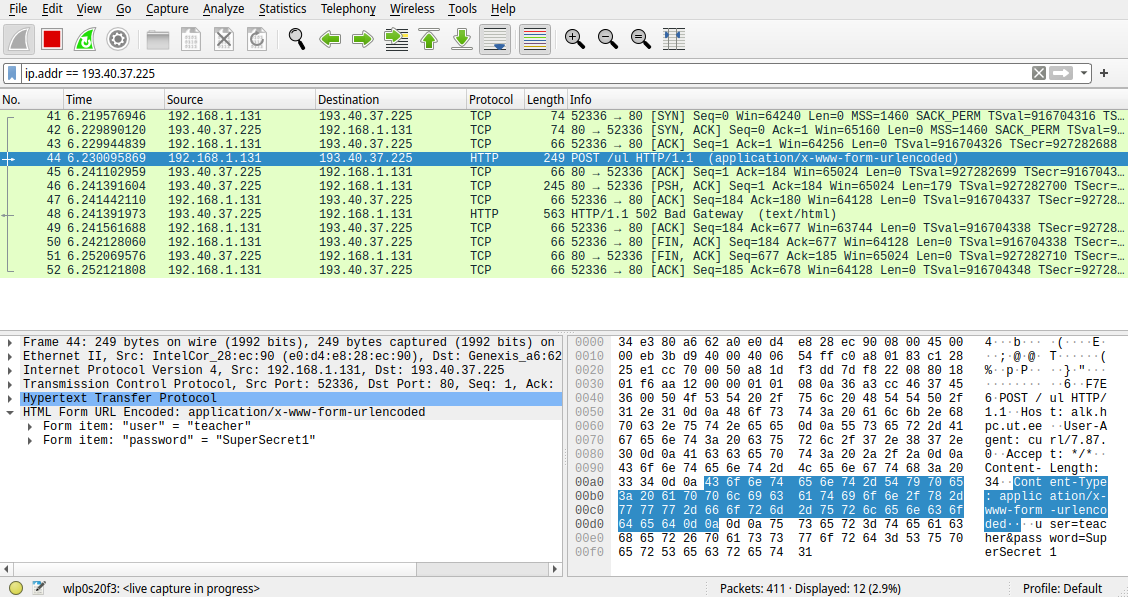1128x597 pixels.
Task: Toggle auto-scroll during live capture
Action: click(495, 39)
